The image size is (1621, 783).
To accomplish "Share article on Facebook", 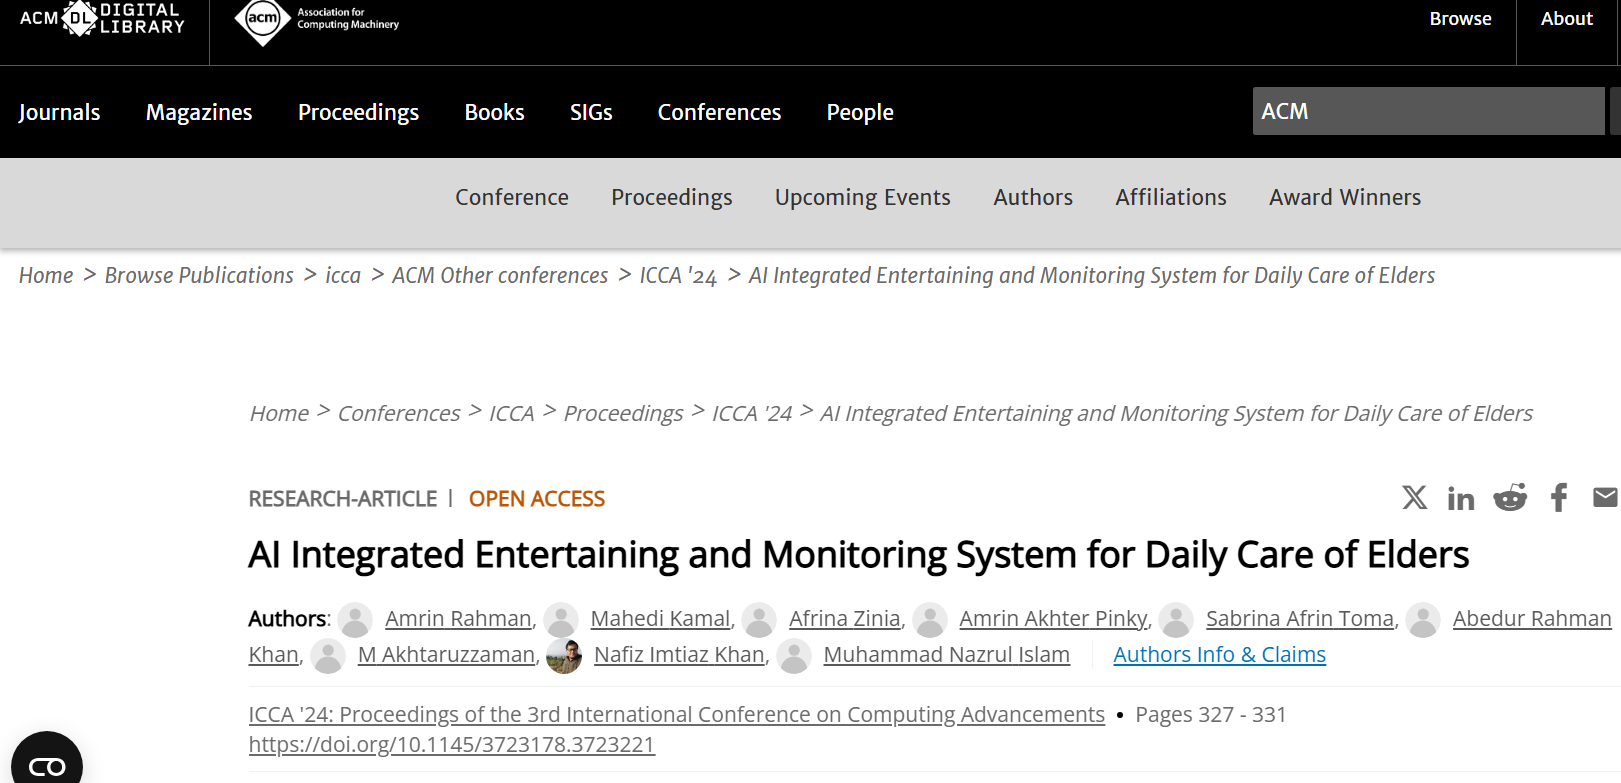I will point(1559,497).
